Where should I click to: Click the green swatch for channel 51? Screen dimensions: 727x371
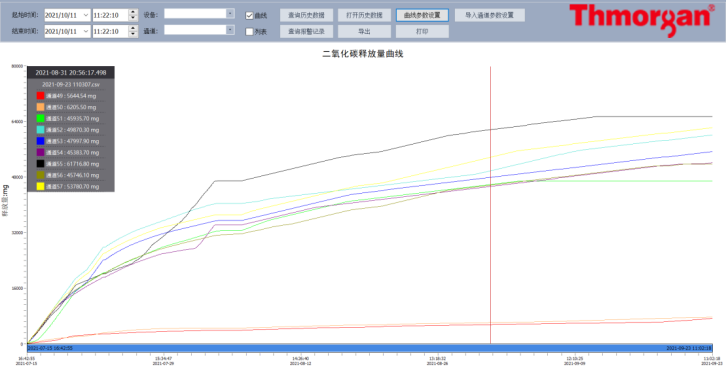40,119
